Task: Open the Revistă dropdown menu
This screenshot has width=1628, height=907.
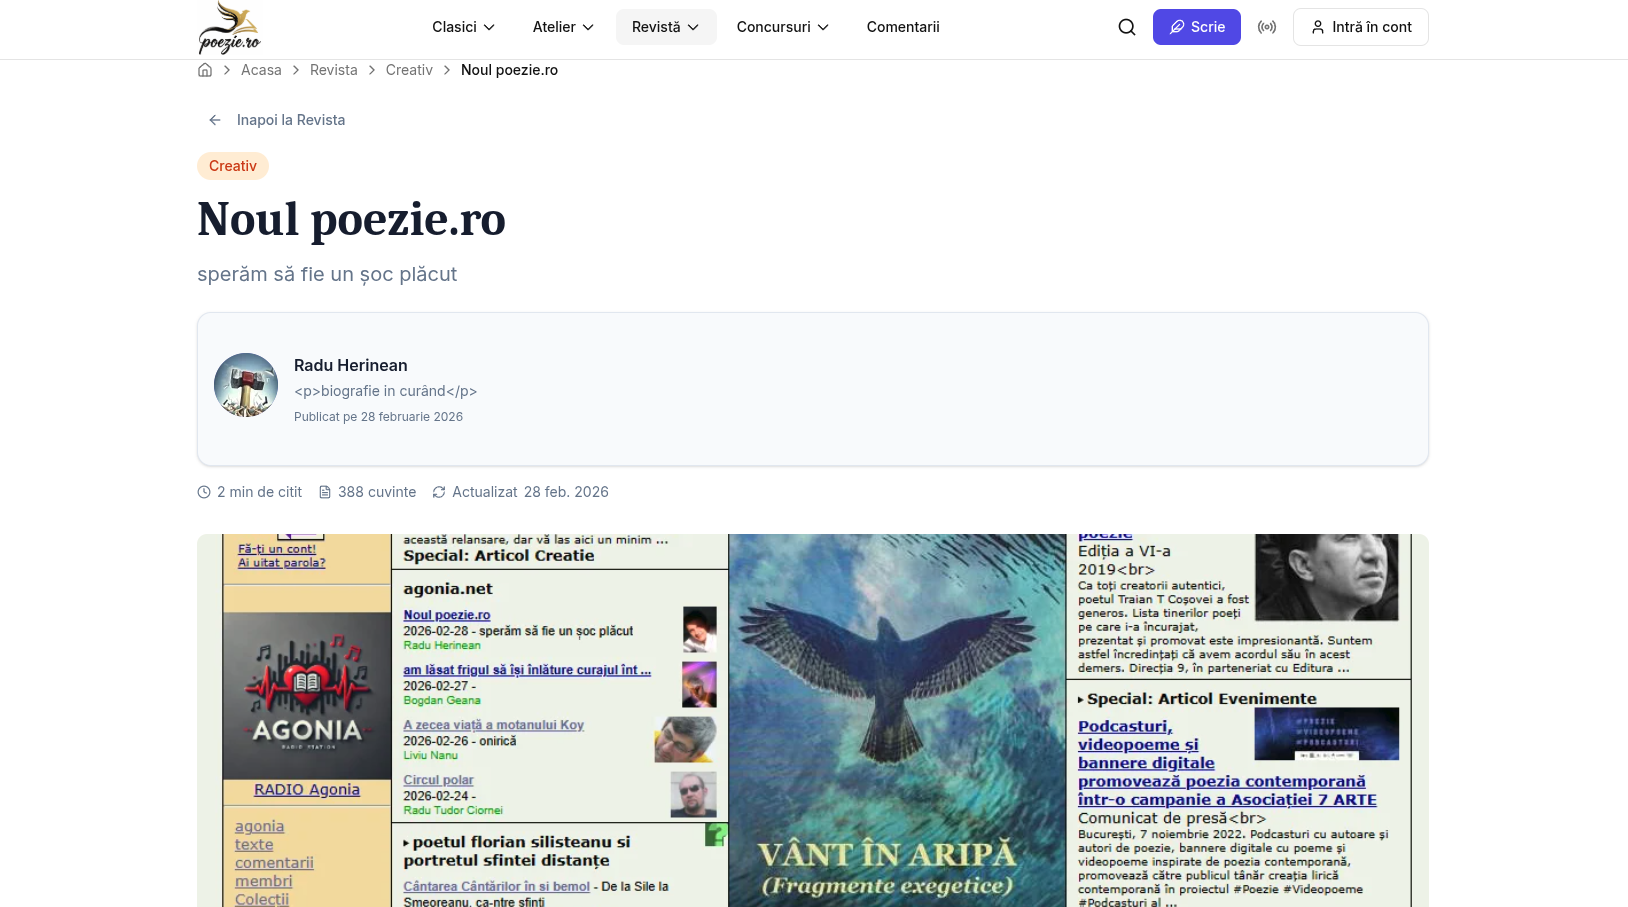Action: [x=665, y=27]
